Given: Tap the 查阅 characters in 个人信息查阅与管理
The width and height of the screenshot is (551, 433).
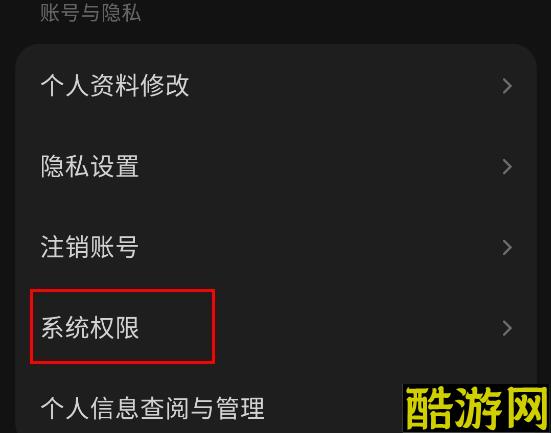Looking at the screenshot, I should tap(165, 408).
